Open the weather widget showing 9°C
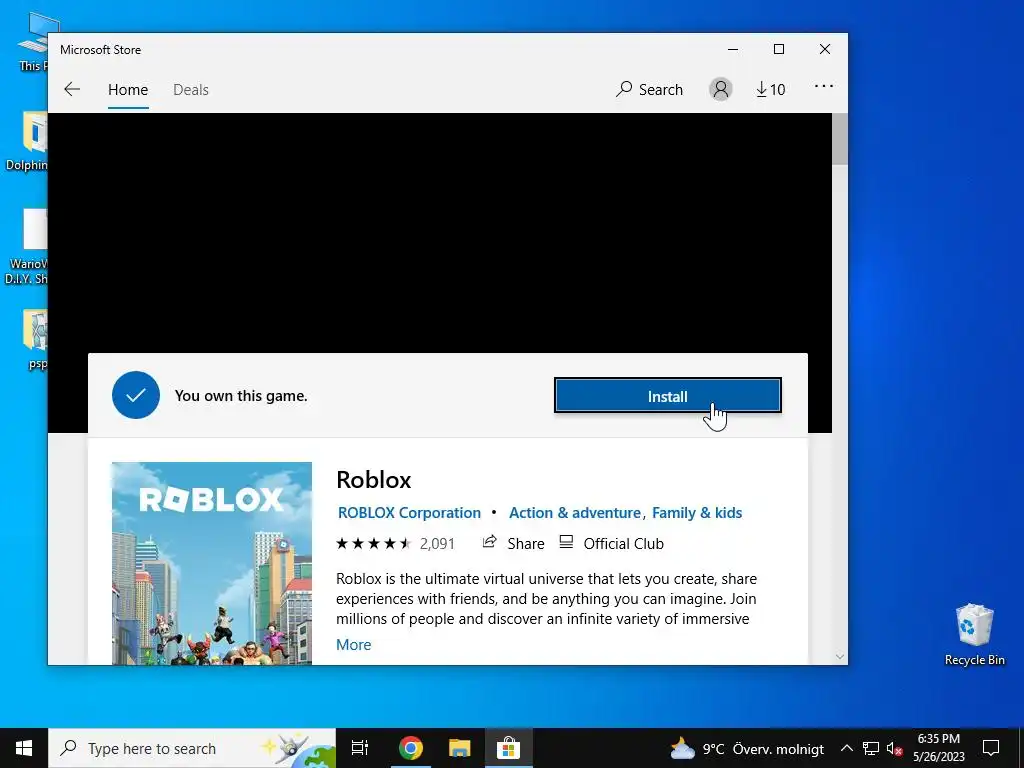 tap(747, 748)
